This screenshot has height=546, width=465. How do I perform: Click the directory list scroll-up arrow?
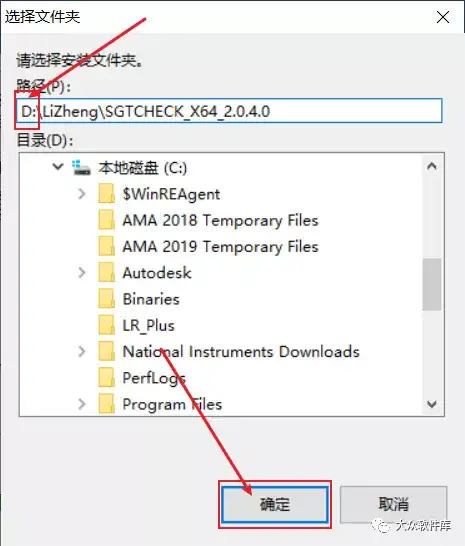coord(432,166)
